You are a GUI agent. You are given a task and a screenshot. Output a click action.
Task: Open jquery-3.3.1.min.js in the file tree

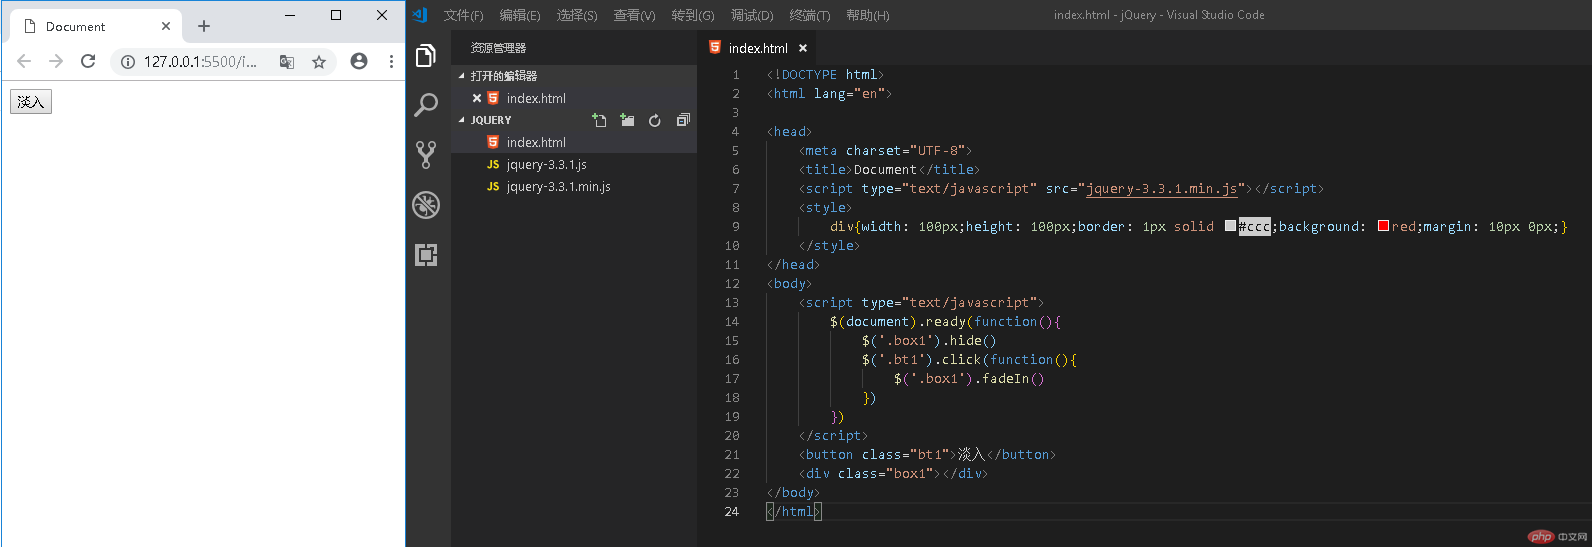(574, 186)
